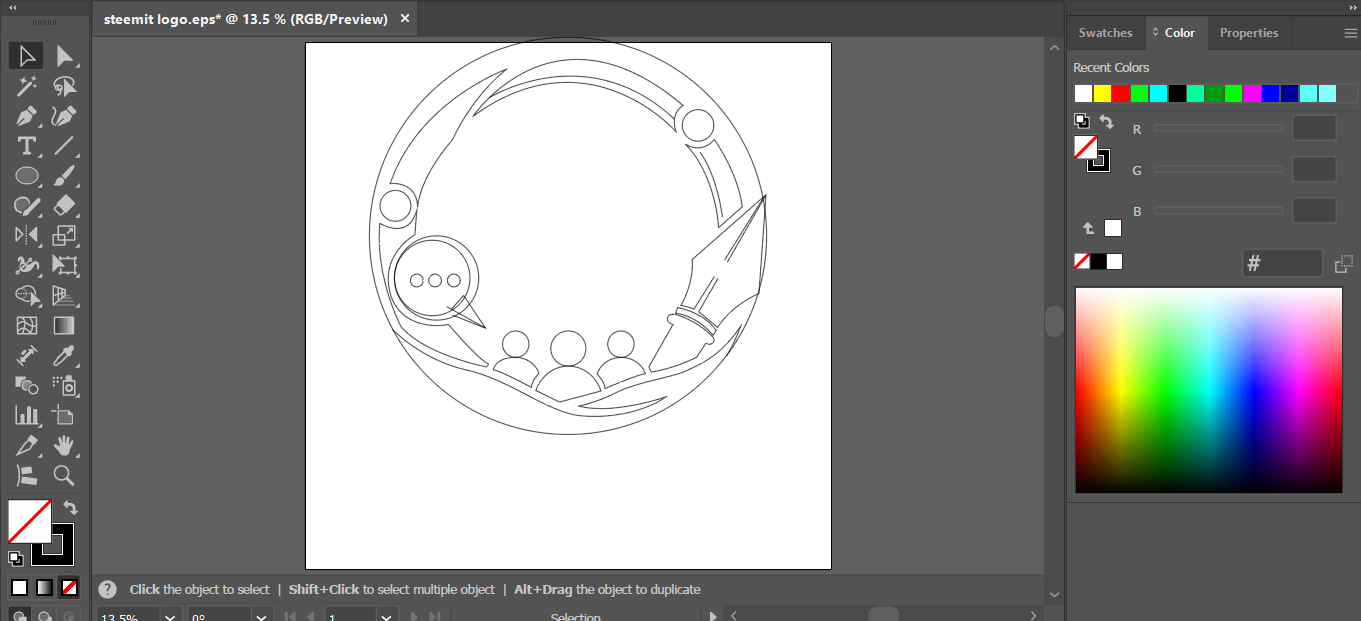The image size is (1361, 621).
Task: Select the Paintbrush tool
Action: click(65, 176)
